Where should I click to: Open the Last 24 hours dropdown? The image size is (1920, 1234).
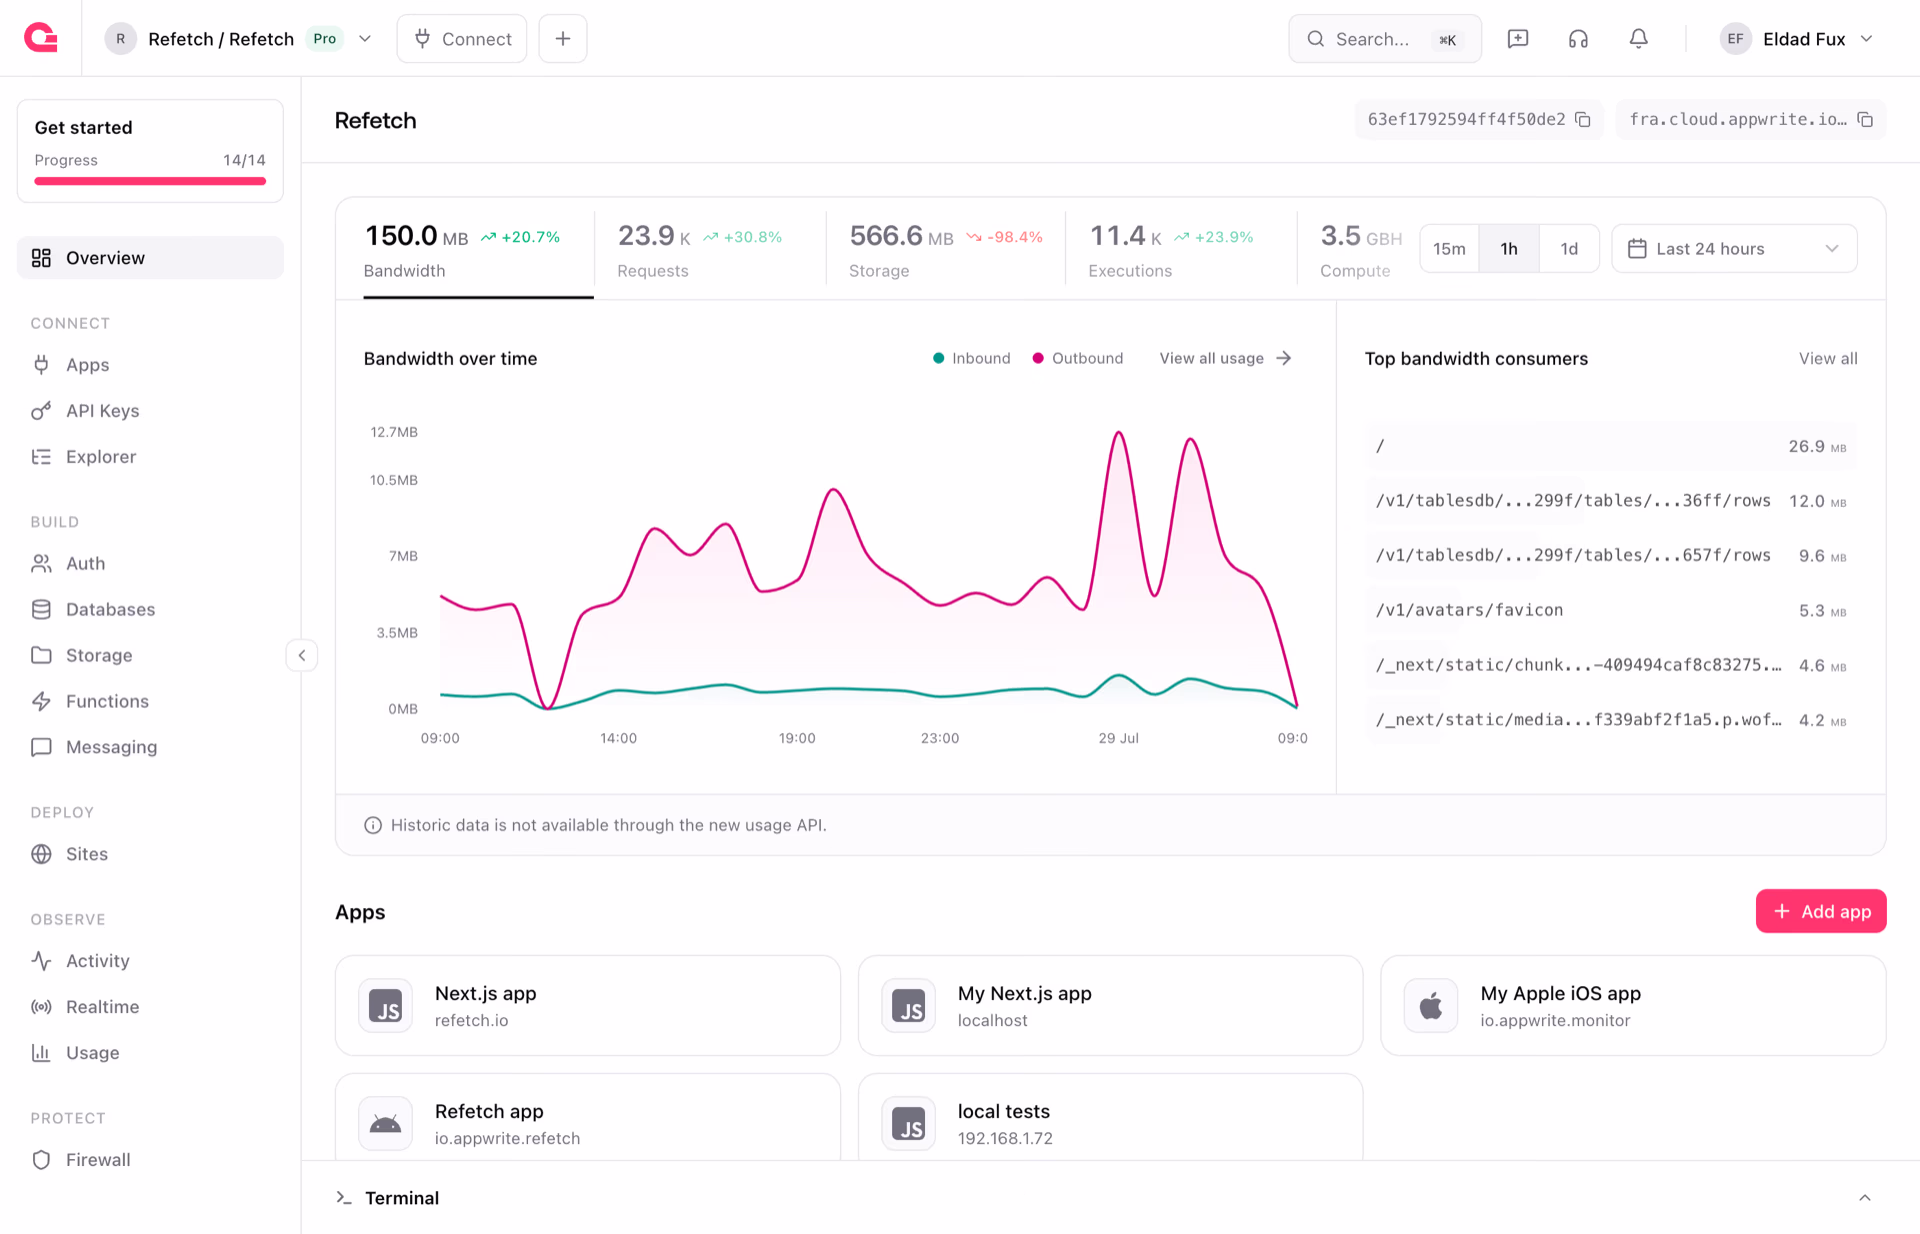tap(1734, 249)
